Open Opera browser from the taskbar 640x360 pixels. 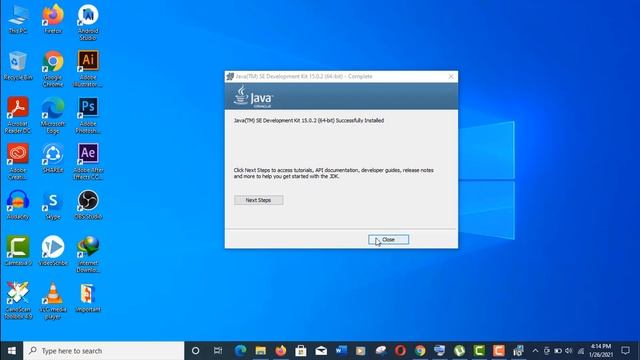(400, 351)
